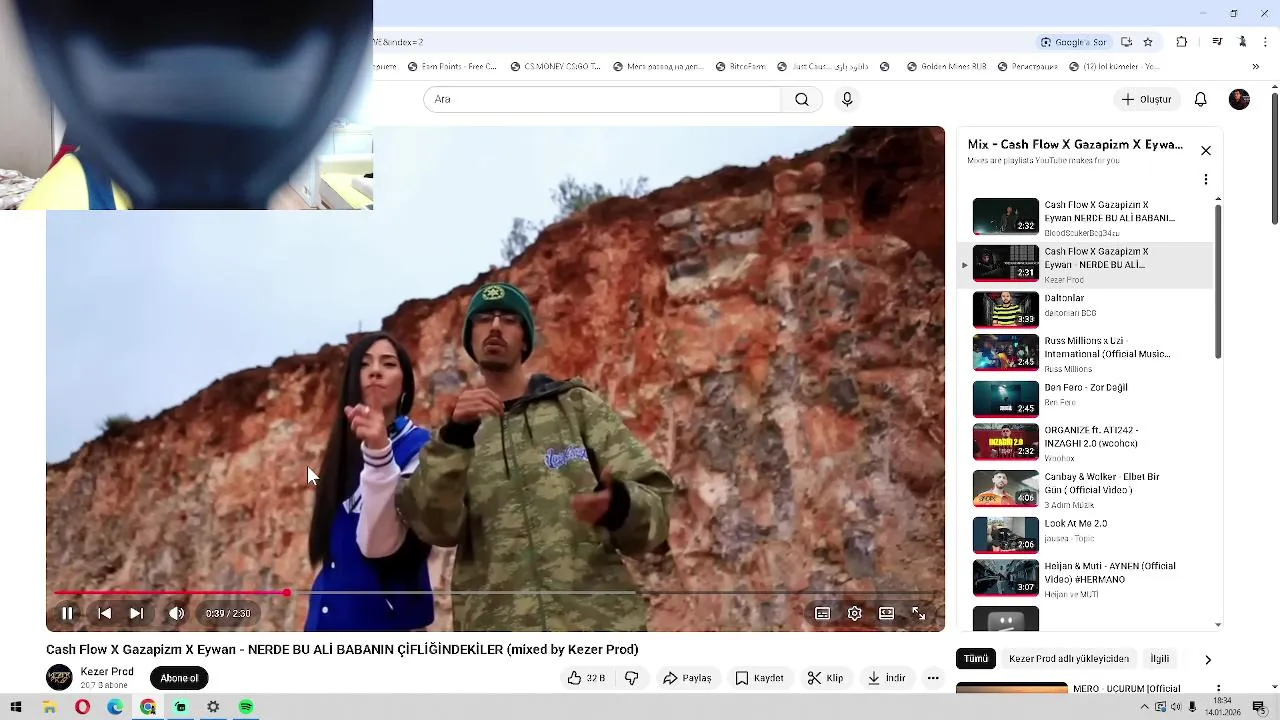This screenshot has height=720, width=1280.
Task: Open YouTube notifications bell
Action: (1201, 99)
